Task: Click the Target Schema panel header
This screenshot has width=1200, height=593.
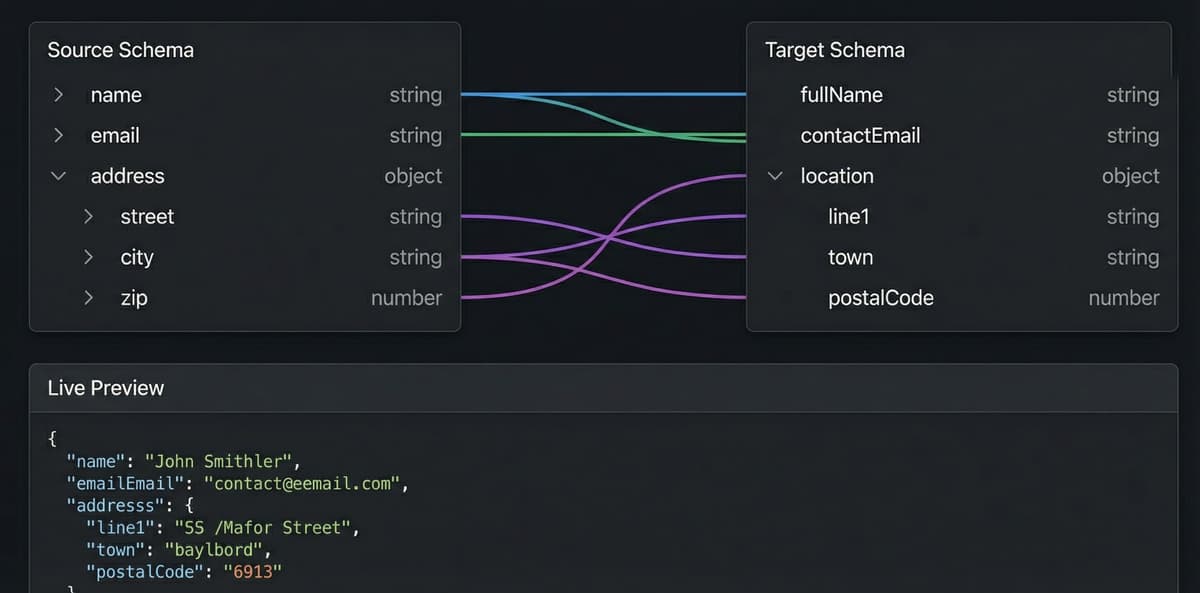Action: [835, 49]
